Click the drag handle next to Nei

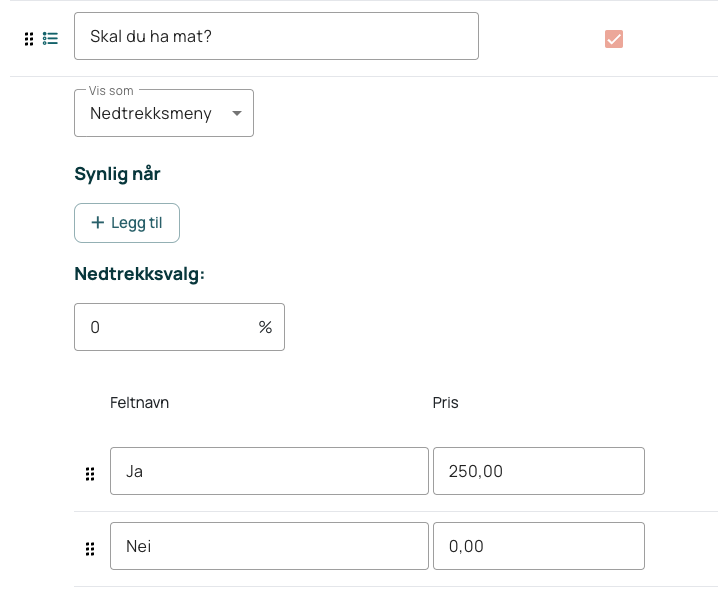point(90,549)
